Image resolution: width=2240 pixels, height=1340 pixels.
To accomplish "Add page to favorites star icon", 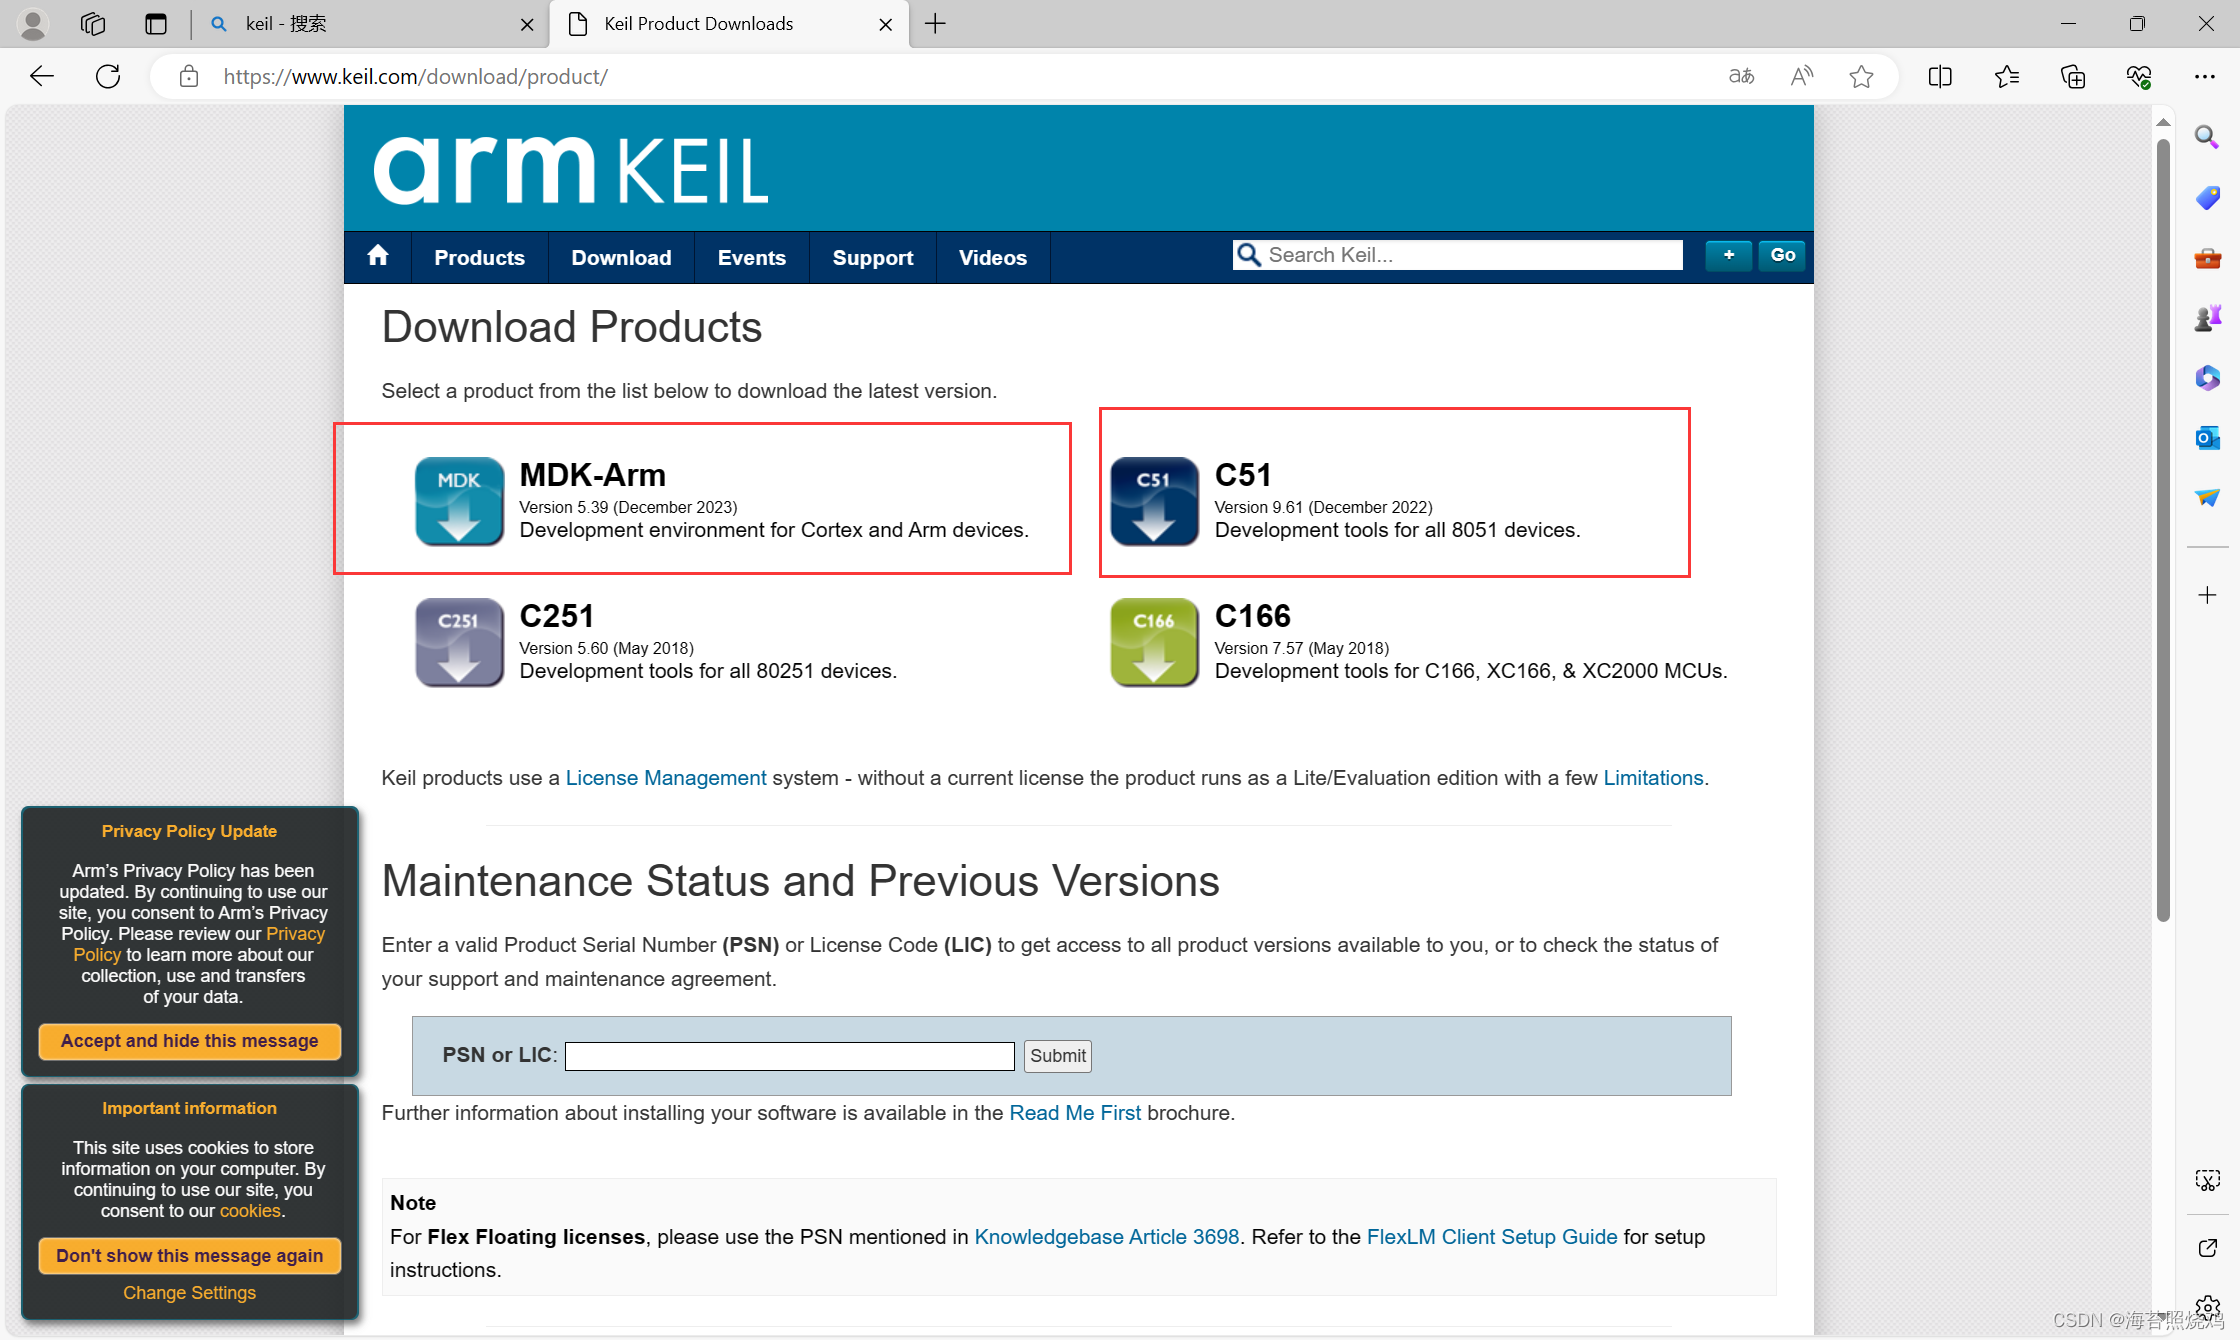I will tap(1861, 76).
